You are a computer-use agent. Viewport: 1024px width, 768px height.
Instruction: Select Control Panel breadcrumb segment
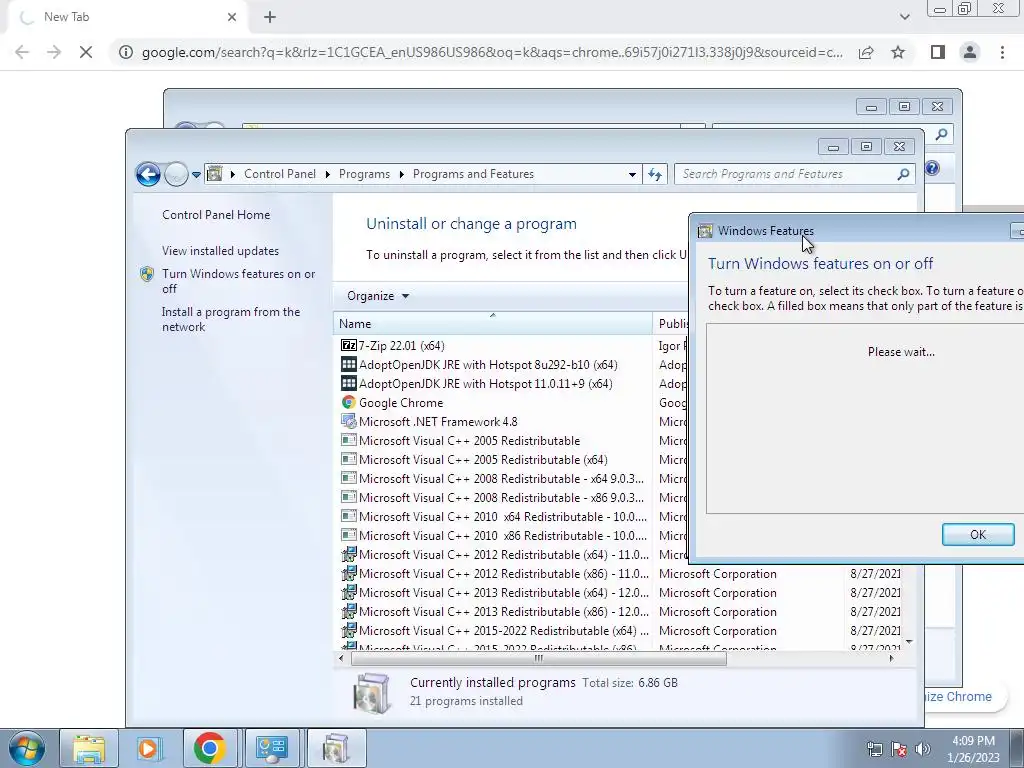[280, 174]
